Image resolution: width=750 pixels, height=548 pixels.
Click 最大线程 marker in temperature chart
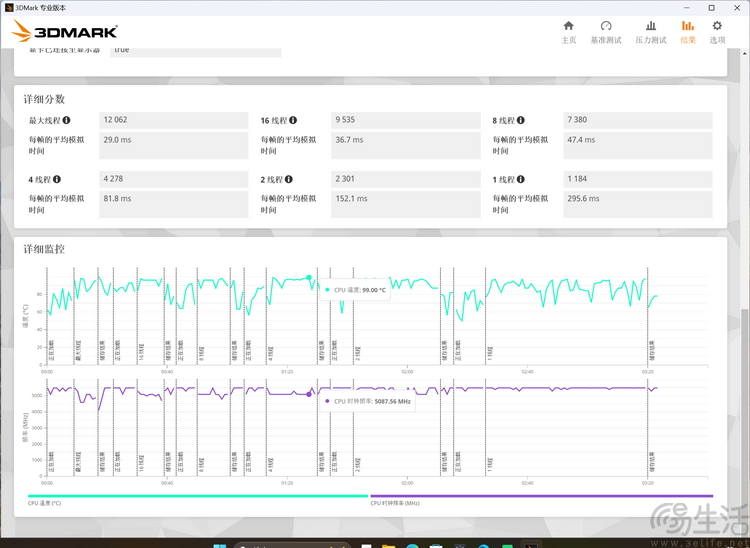[78, 351]
